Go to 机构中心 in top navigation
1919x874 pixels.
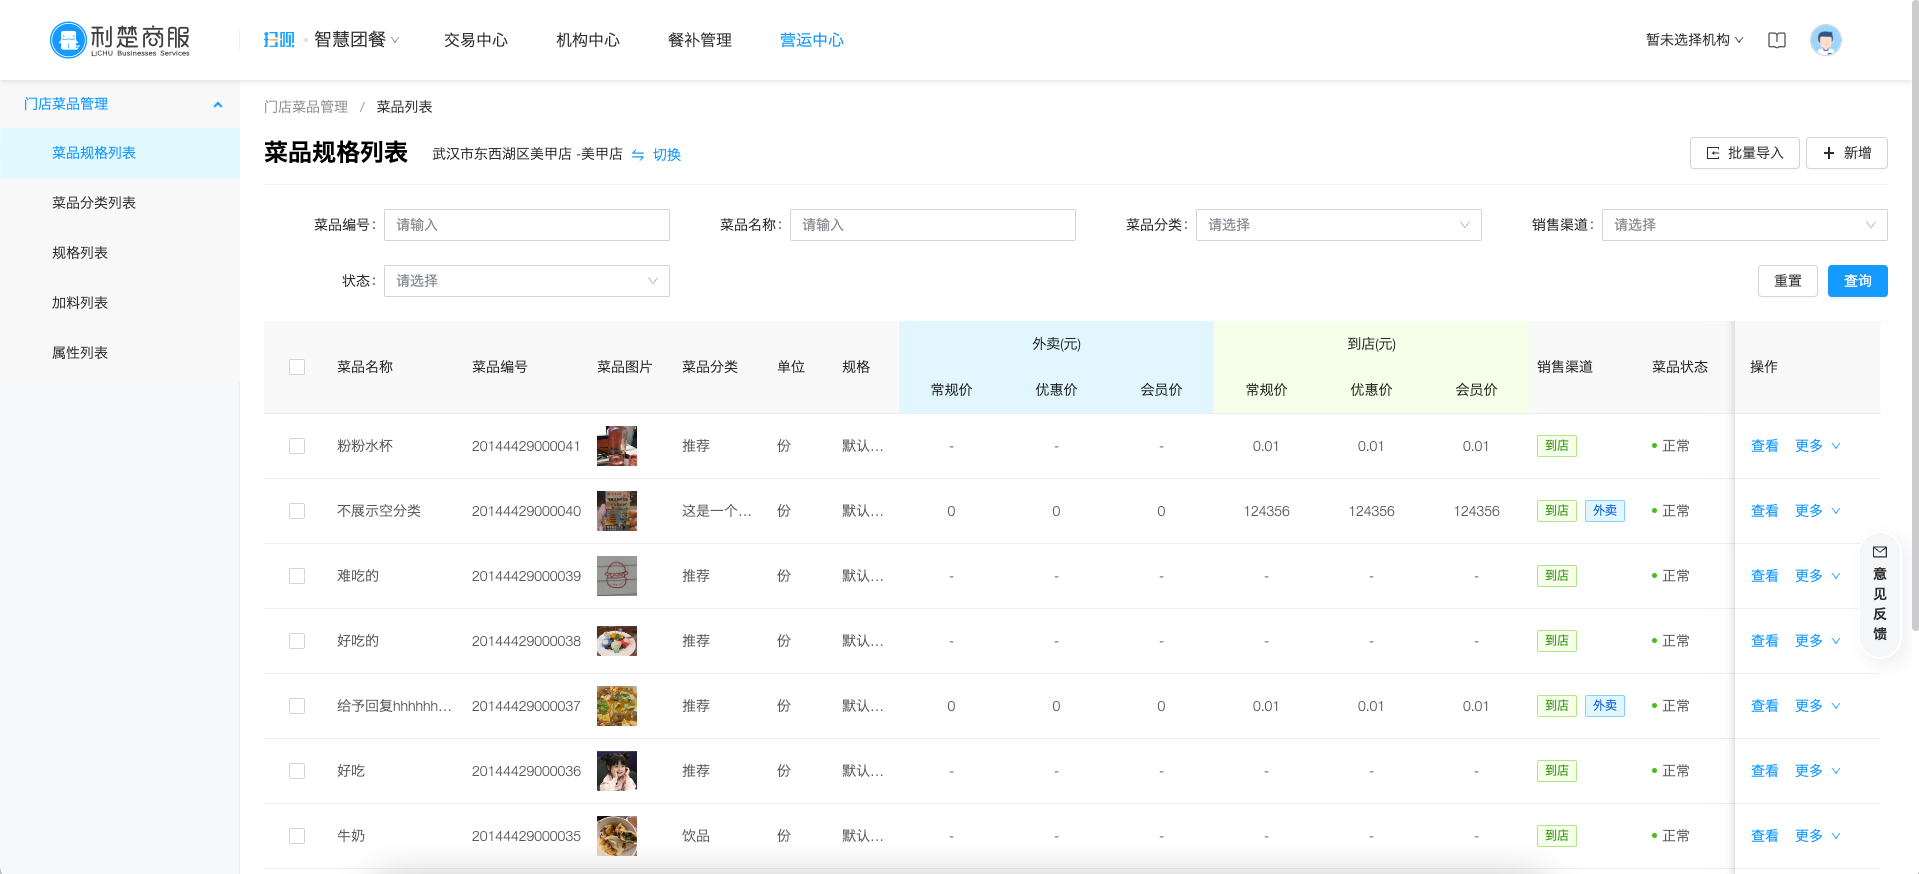(588, 40)
